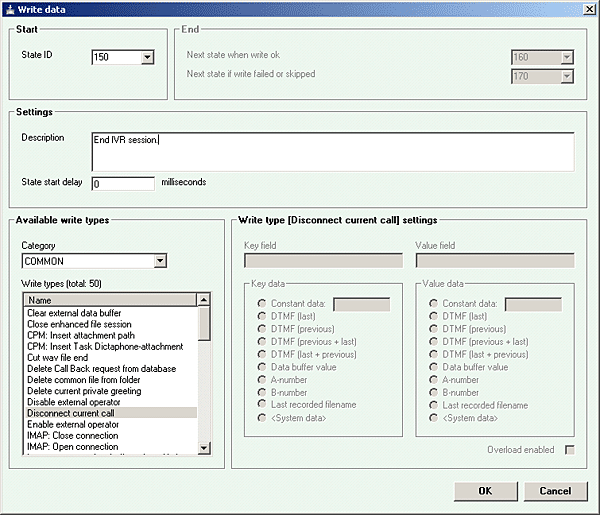
Task: Open Next state when write ok dropdown
Action: click(x=567, y=57)
